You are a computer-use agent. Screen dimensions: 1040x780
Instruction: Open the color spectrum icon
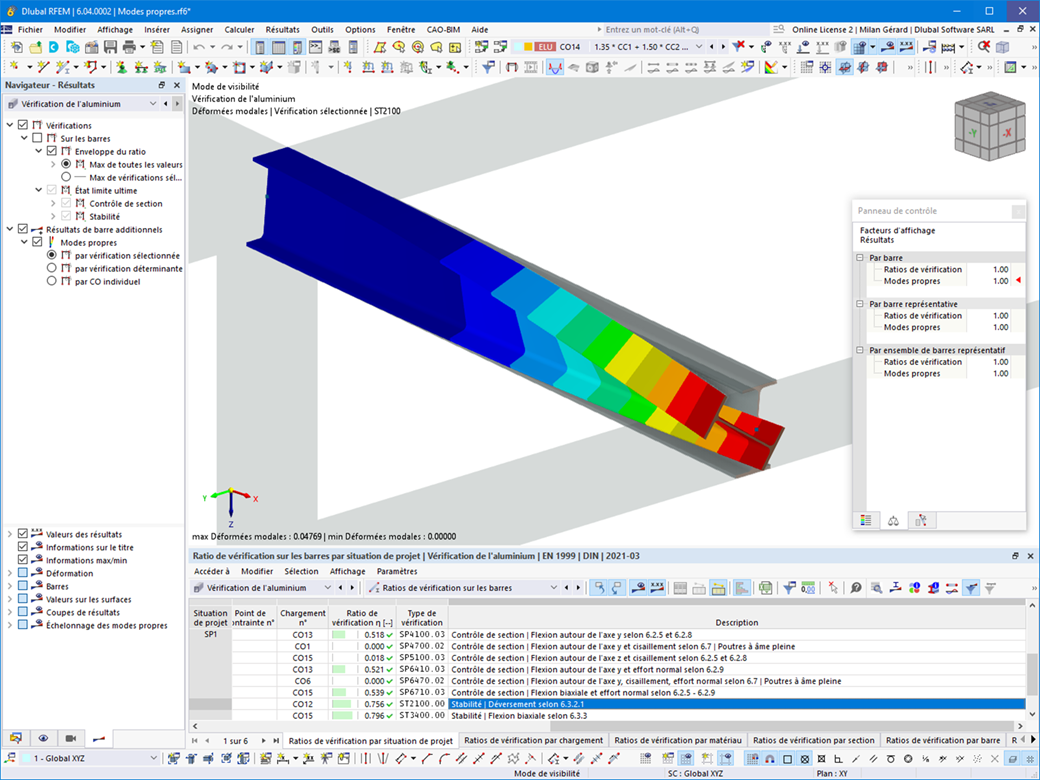click(x=771, y=67)
